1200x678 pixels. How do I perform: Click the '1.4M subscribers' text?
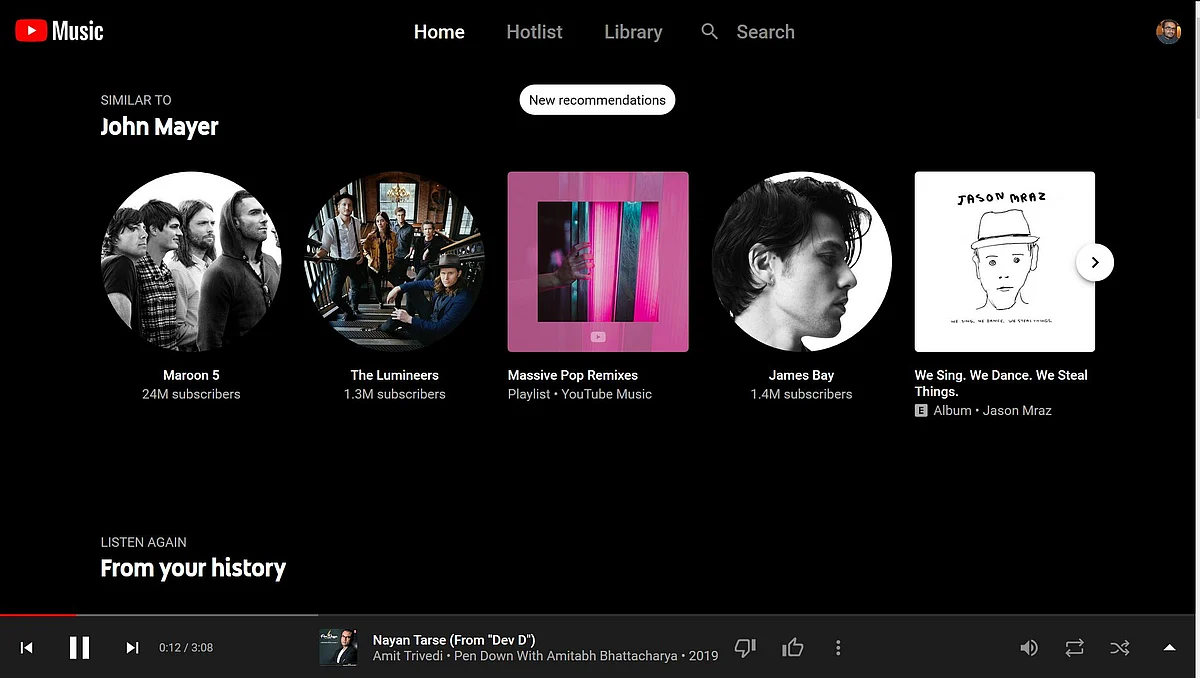click(x=802, y=394)
